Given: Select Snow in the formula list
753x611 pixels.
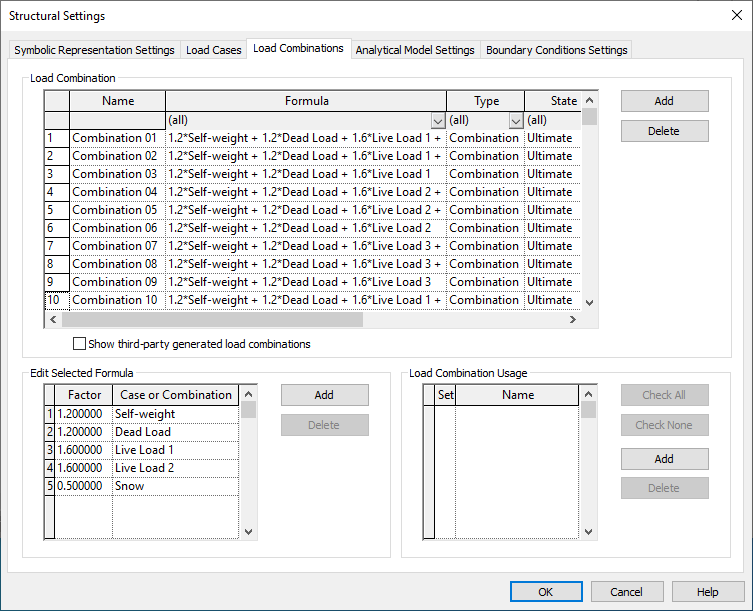Looking at the screenshot, I should (129, 486).
